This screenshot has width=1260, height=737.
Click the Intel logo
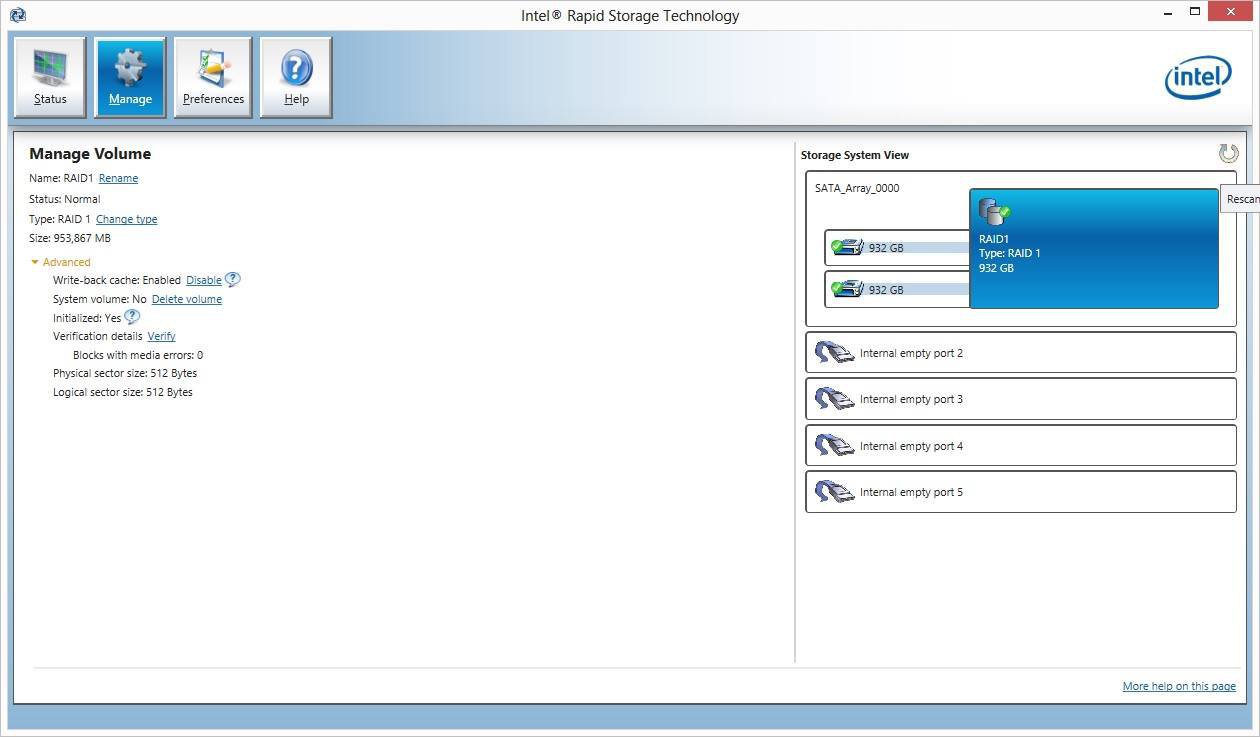(1198, 77)
